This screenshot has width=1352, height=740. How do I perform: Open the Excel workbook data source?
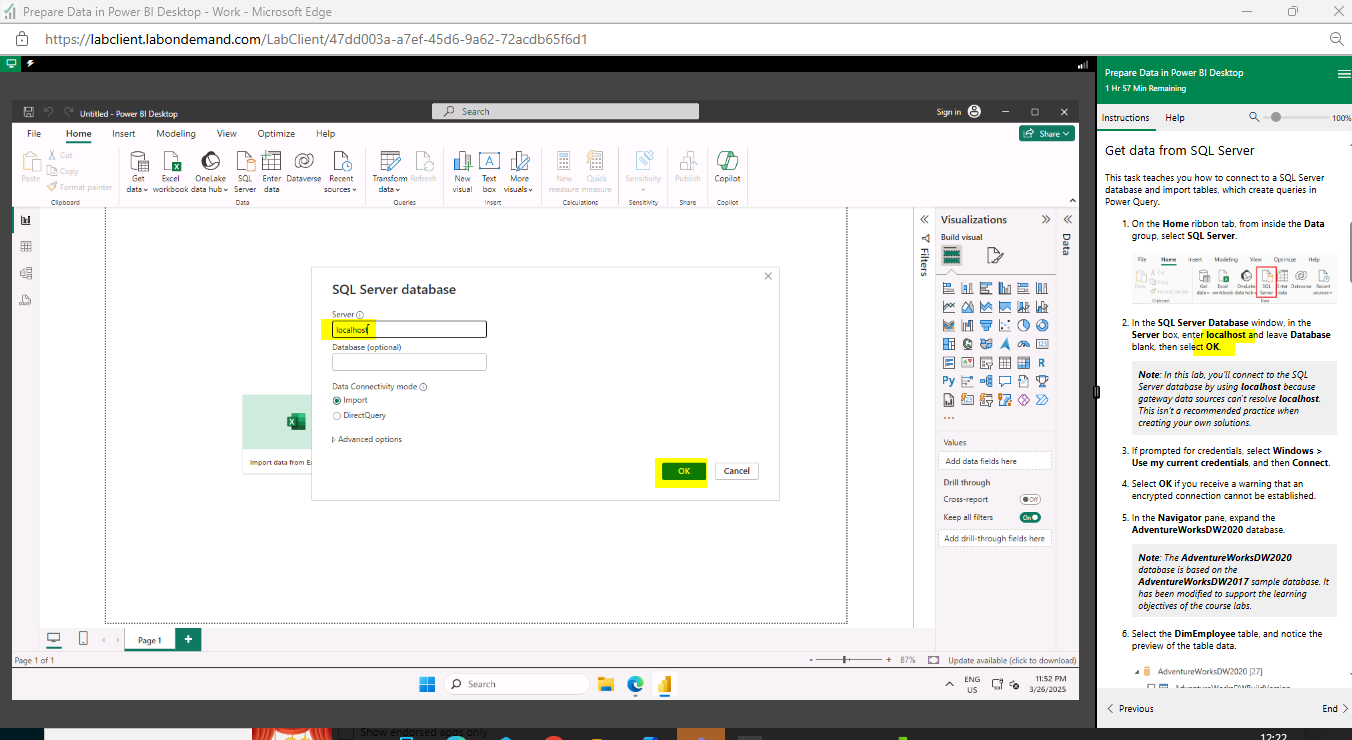click(x=171, y=171)
